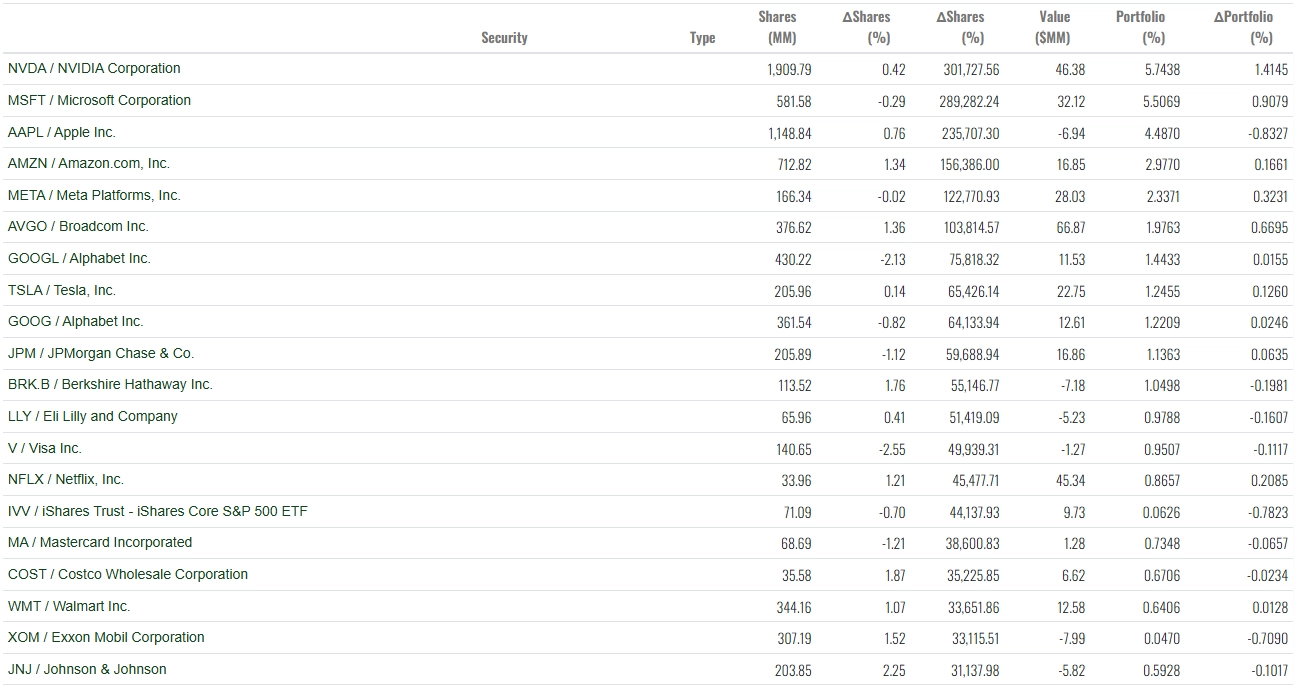The image size is (1295, 690).
Task: Open BRK.B / Berkshire Hathaway Inc.
Action: click(110, 385)
